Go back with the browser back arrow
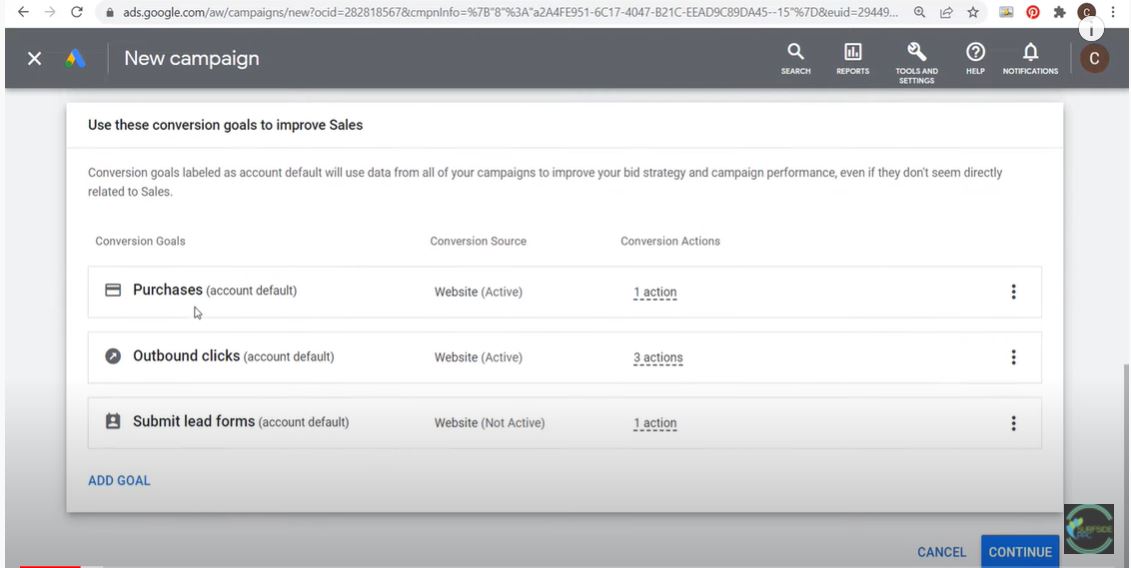 click(23, 12)
